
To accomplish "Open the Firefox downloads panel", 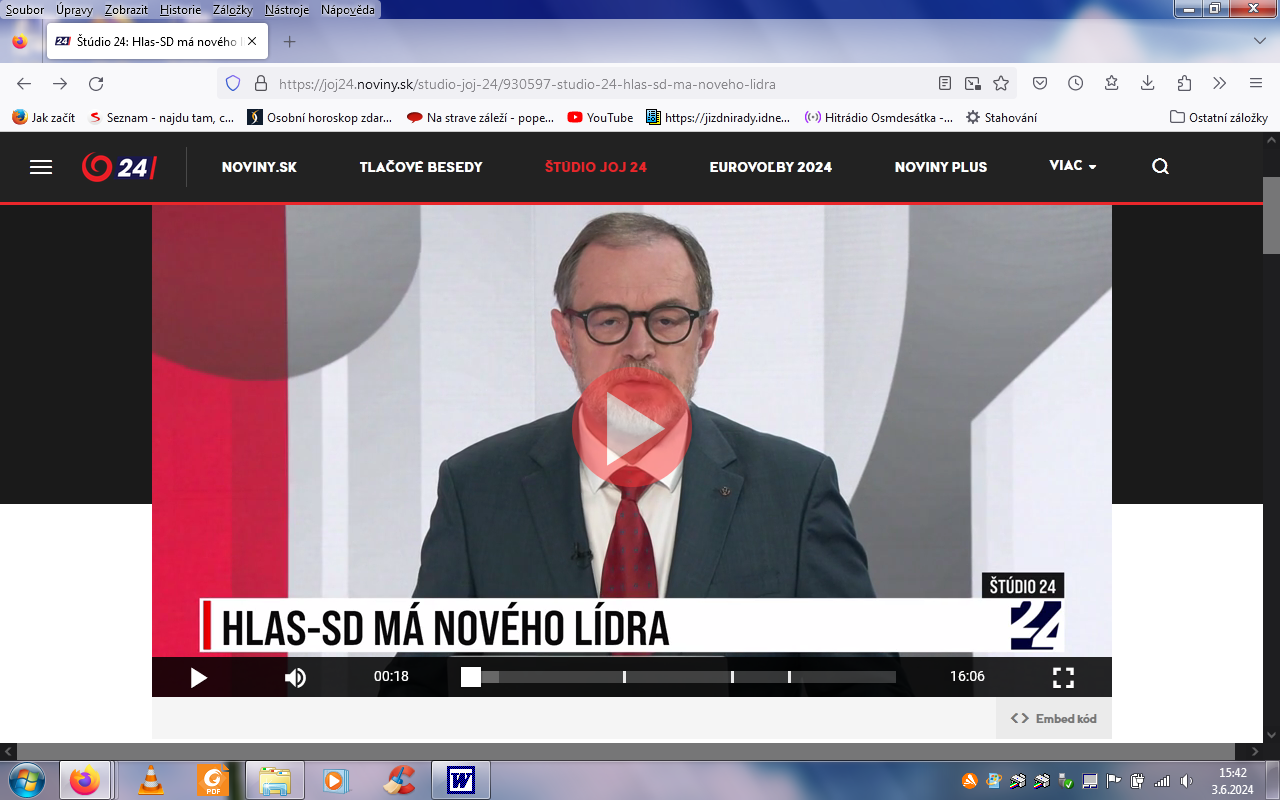I will point(1148,84).
